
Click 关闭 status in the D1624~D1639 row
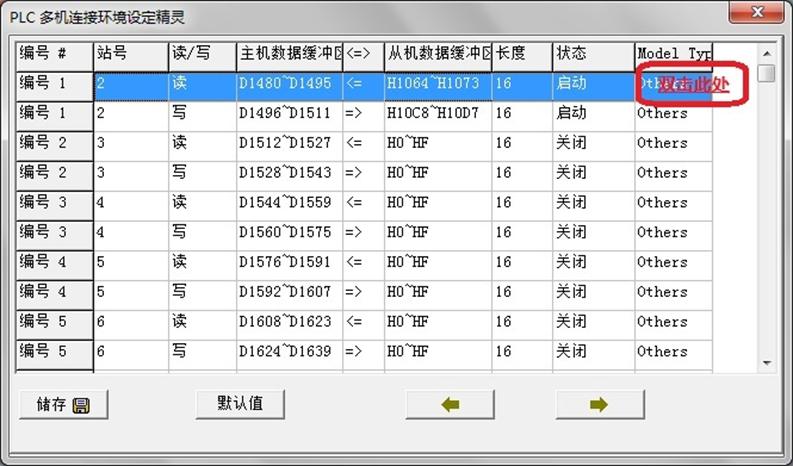click(593, 356)
